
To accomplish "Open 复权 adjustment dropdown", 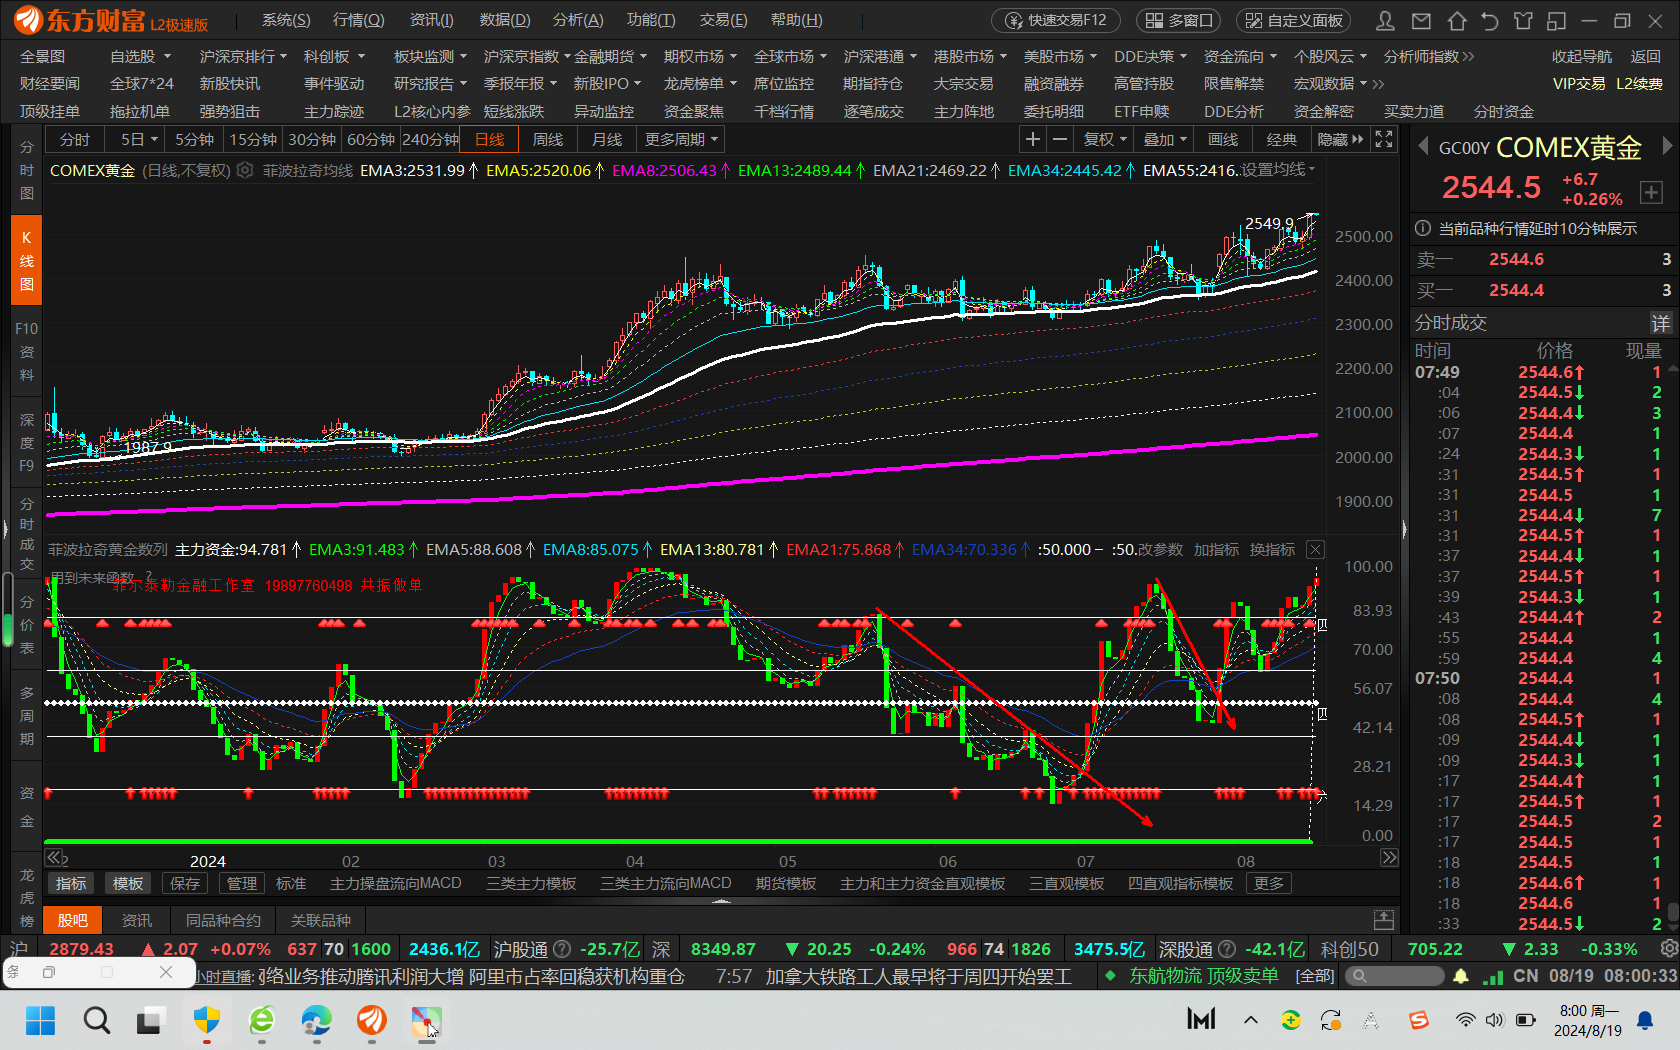I will pyautogui.click(x=1105, y=139).
